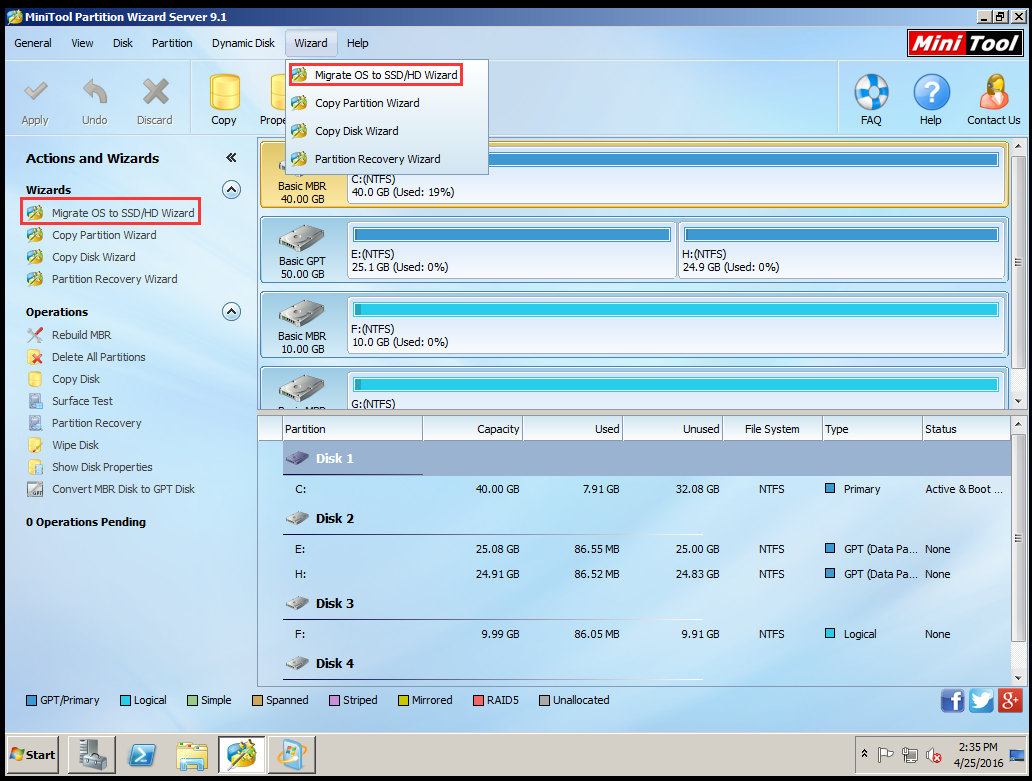
Task: Sort by the Status column header
Action: tap(966, 429)
